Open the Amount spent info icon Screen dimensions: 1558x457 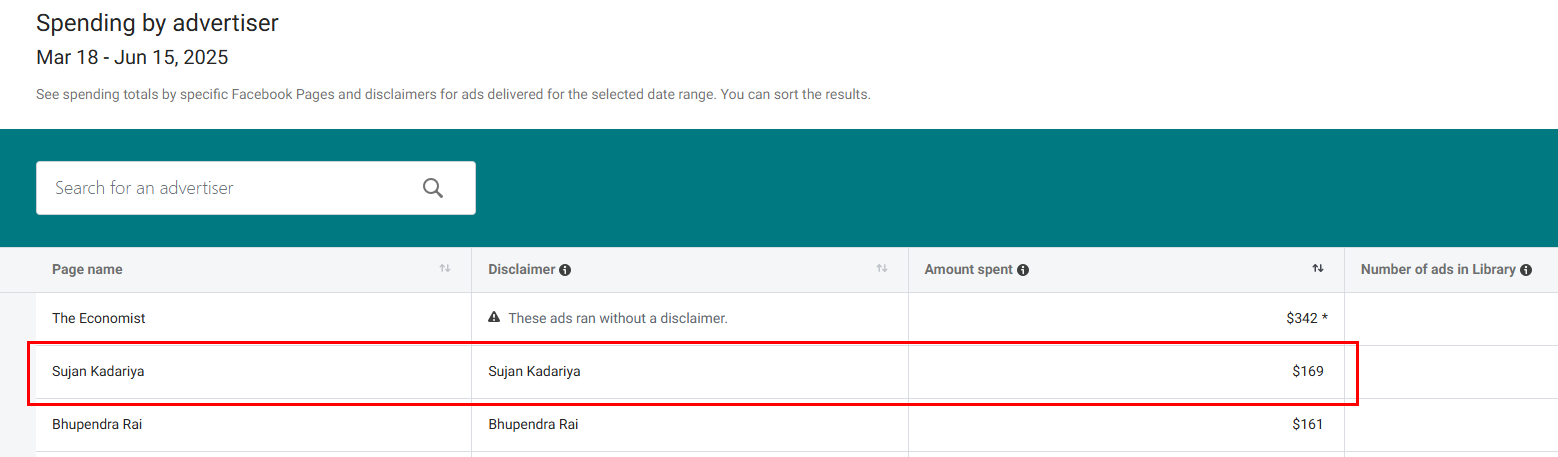click(x=1023, y=270)
